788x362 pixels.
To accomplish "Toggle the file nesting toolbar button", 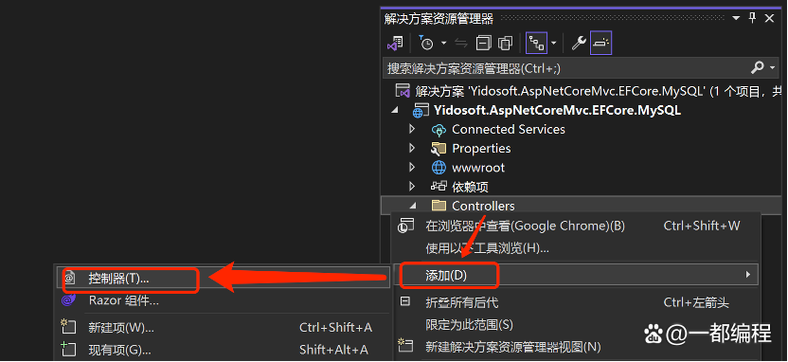I will coord(536,44).
